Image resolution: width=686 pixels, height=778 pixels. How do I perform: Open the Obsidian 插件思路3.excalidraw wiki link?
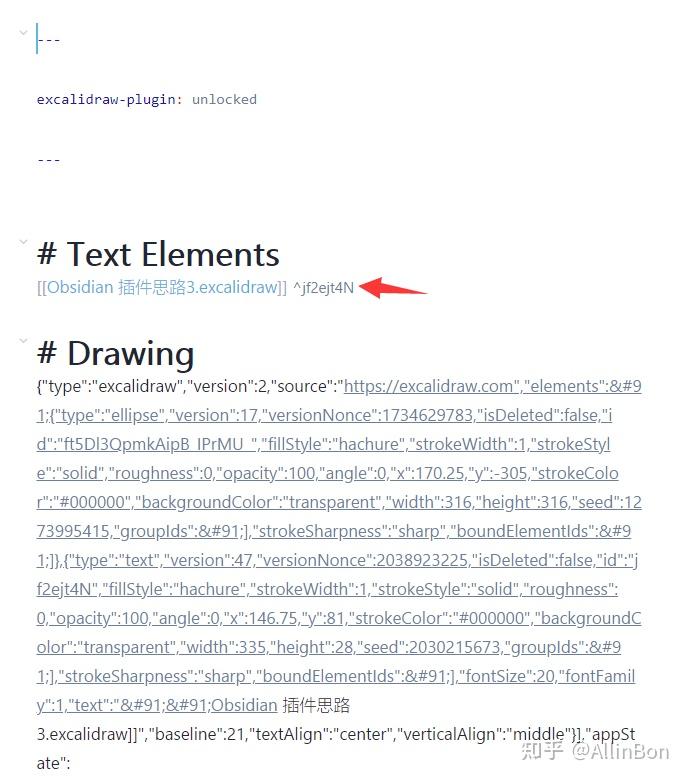click(x=161, y=288)
